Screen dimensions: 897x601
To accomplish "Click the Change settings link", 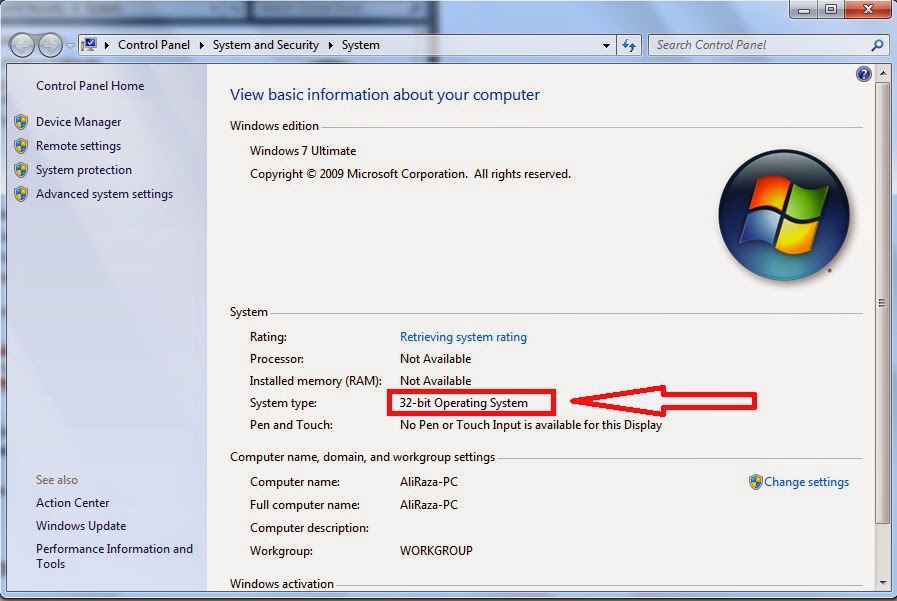I will [807, 481].
